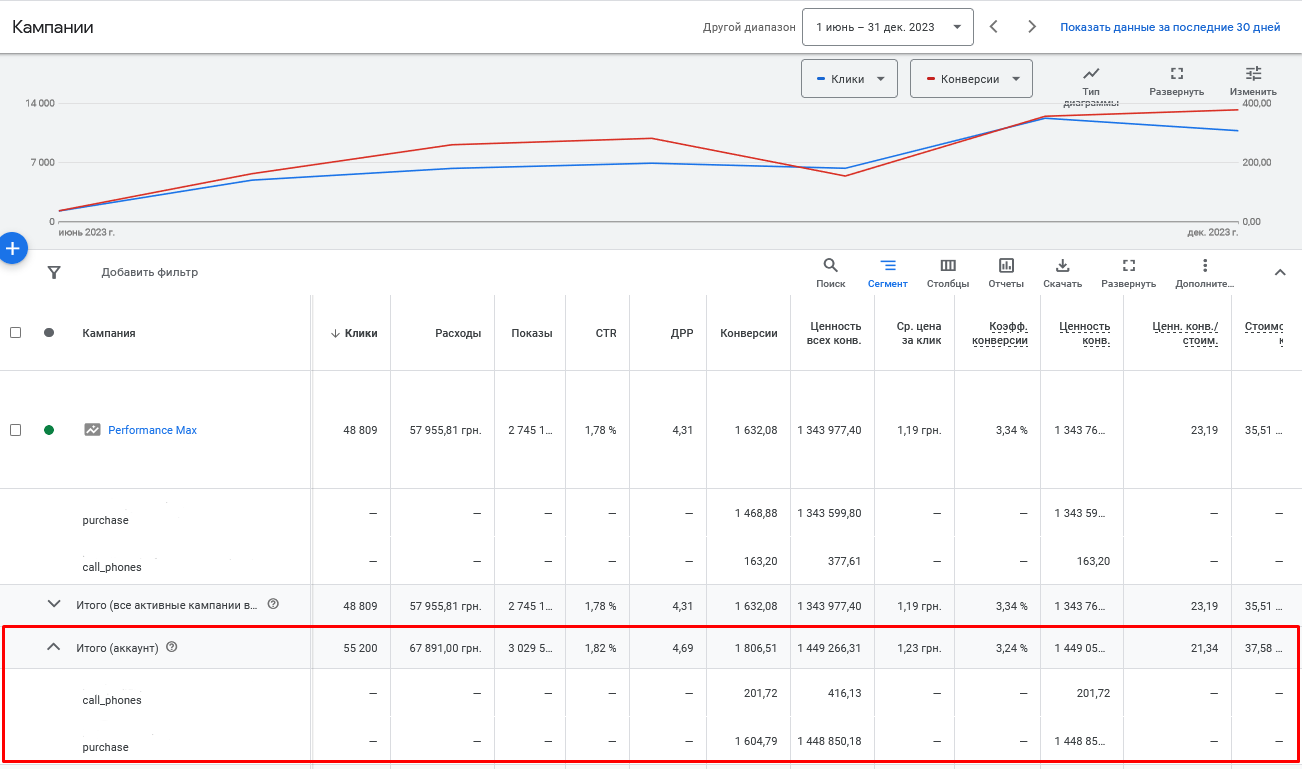Open the Performance Max campaign link
The image size is (1302, 769).
[x=152, y=430]
